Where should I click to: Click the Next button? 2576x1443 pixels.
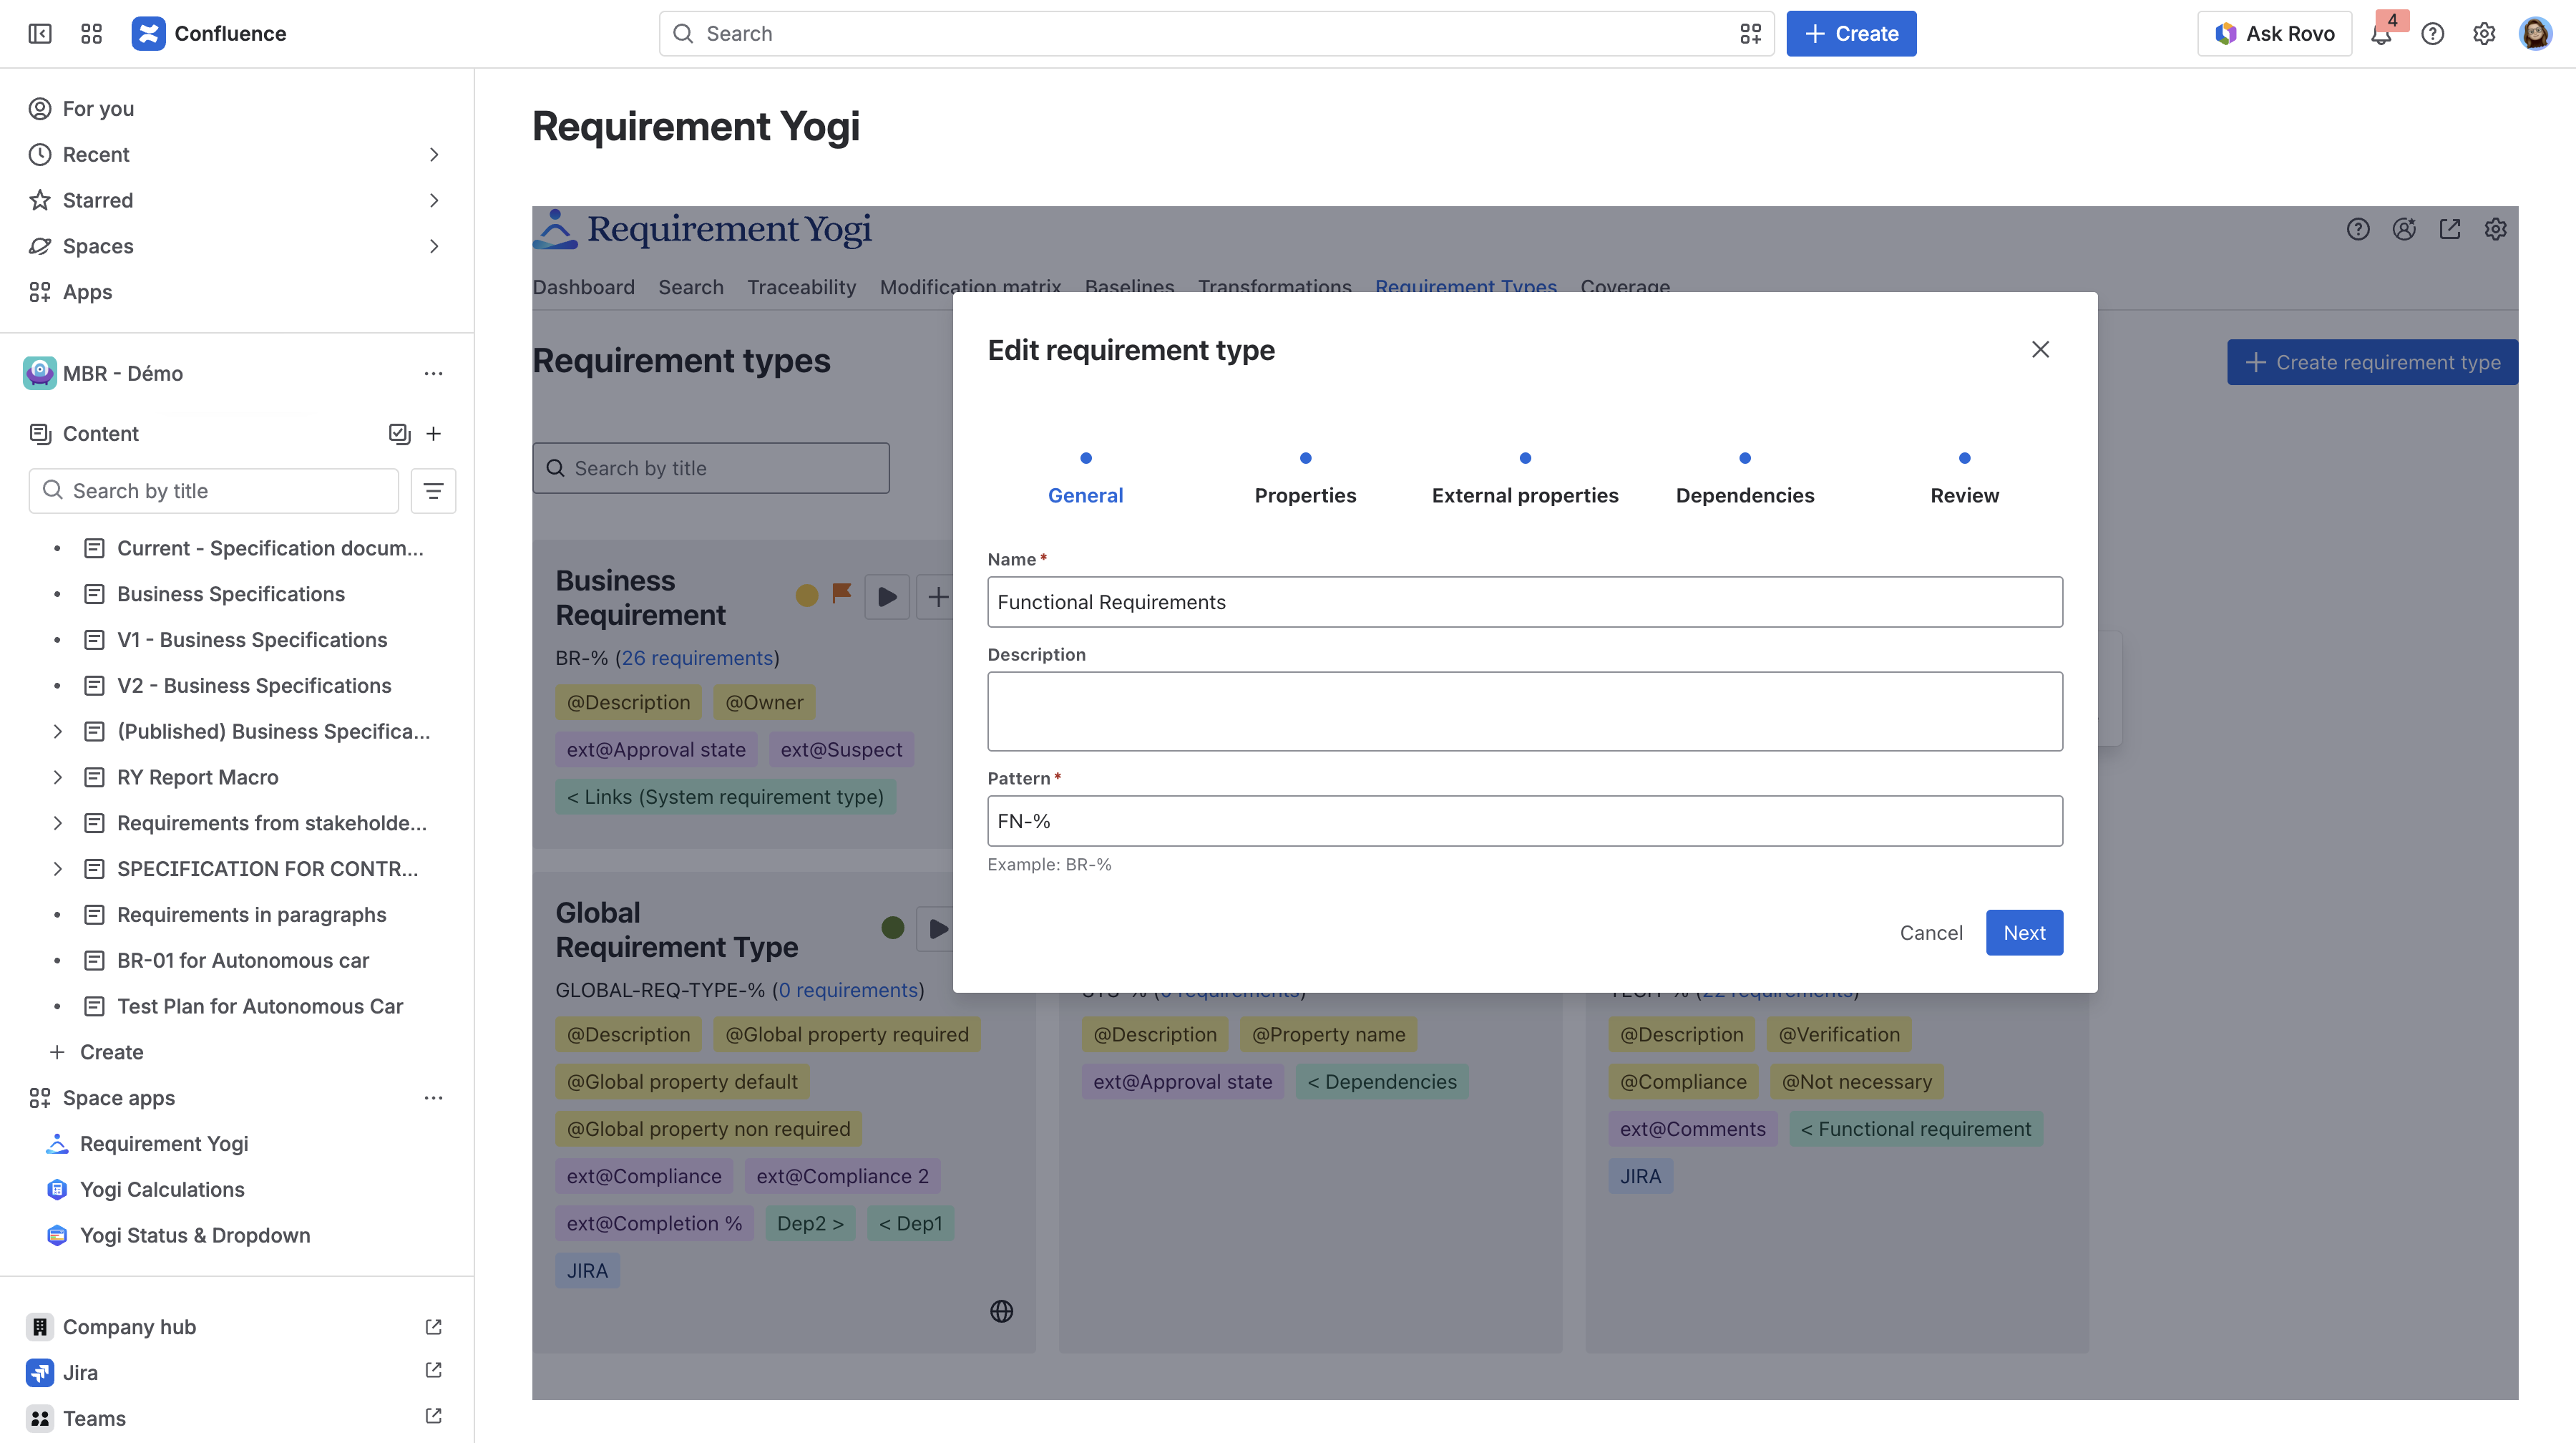point(2024,933)
